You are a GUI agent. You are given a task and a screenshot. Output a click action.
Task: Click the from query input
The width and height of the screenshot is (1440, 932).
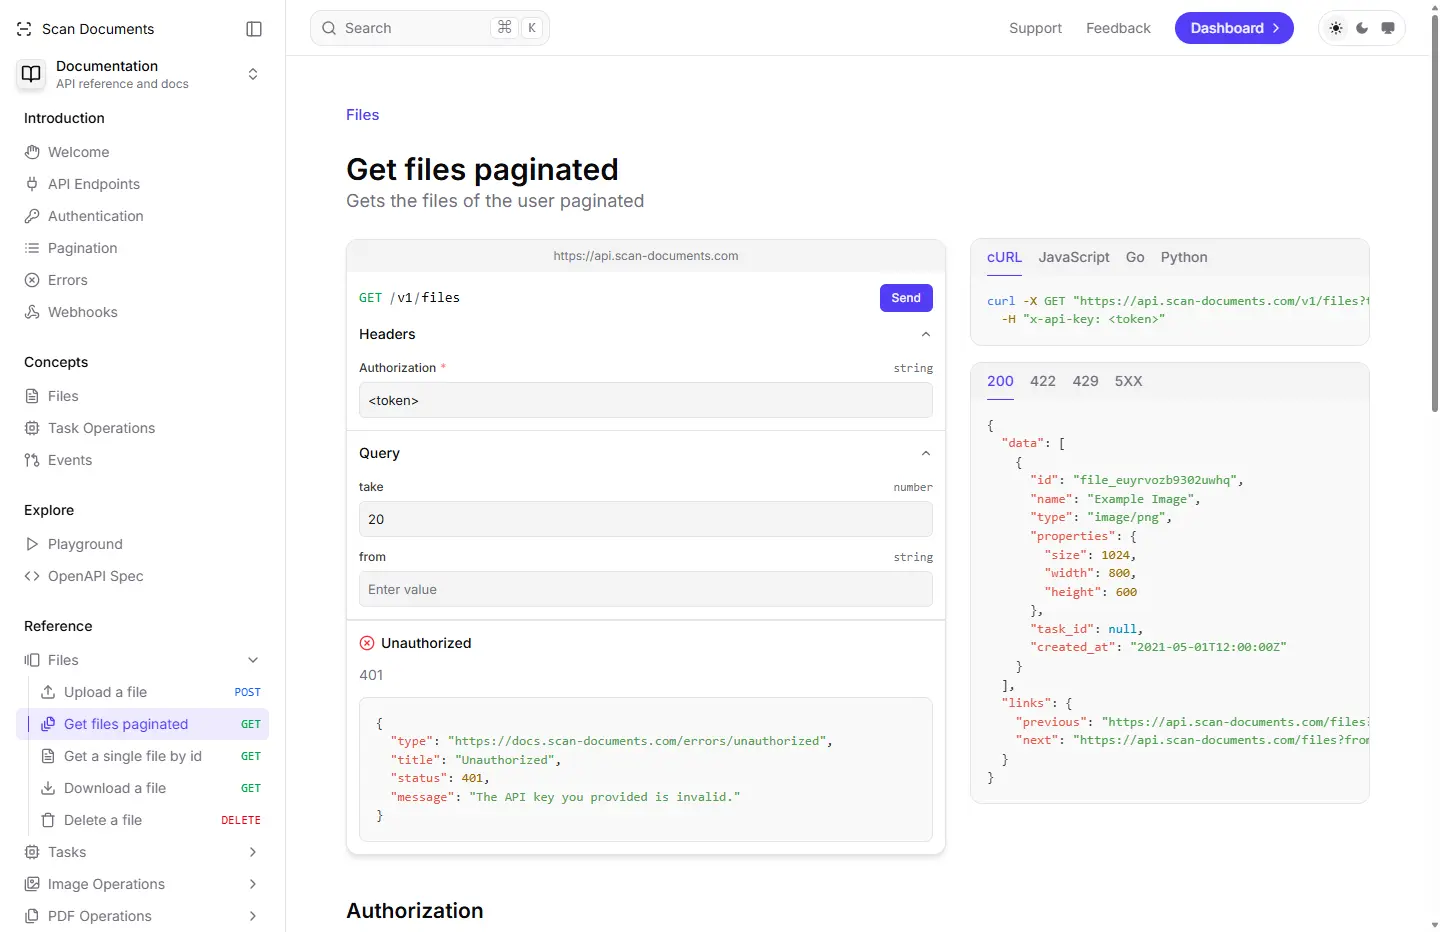point(646,590)
